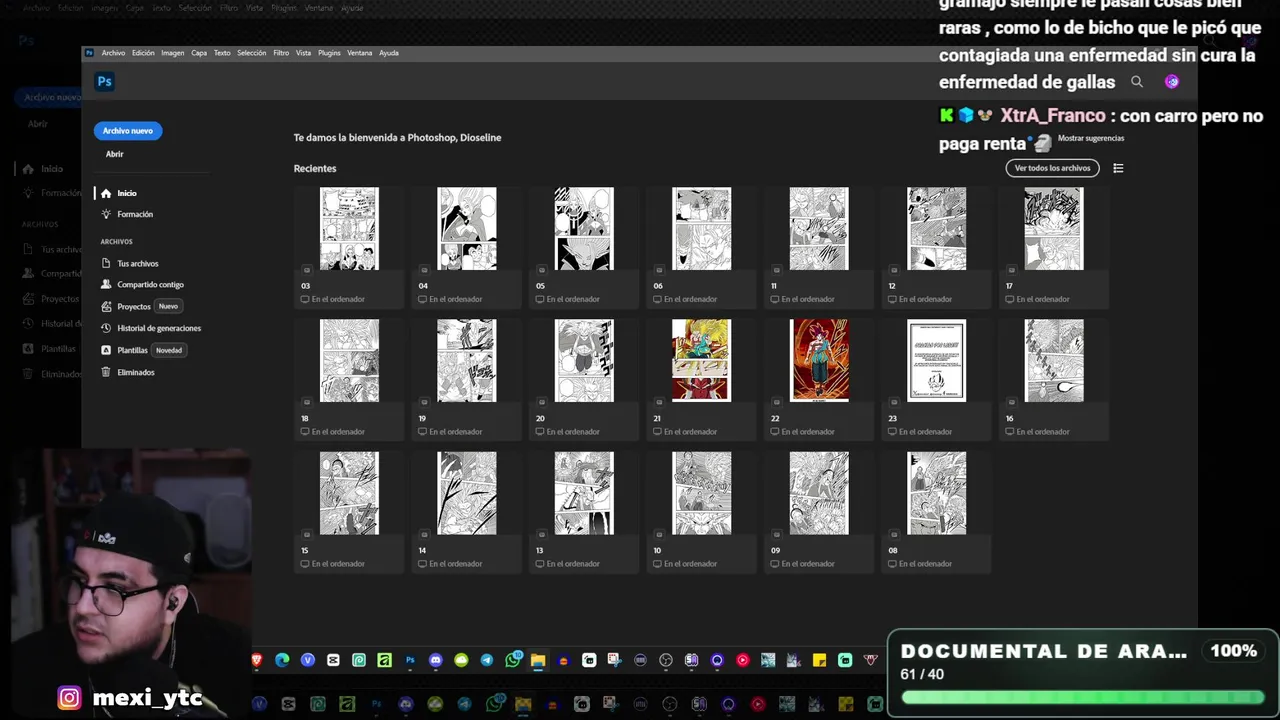Click the Recientes heading
Image resolution: width=1280 pixels, height=720 pixels.
click(315, 168)
